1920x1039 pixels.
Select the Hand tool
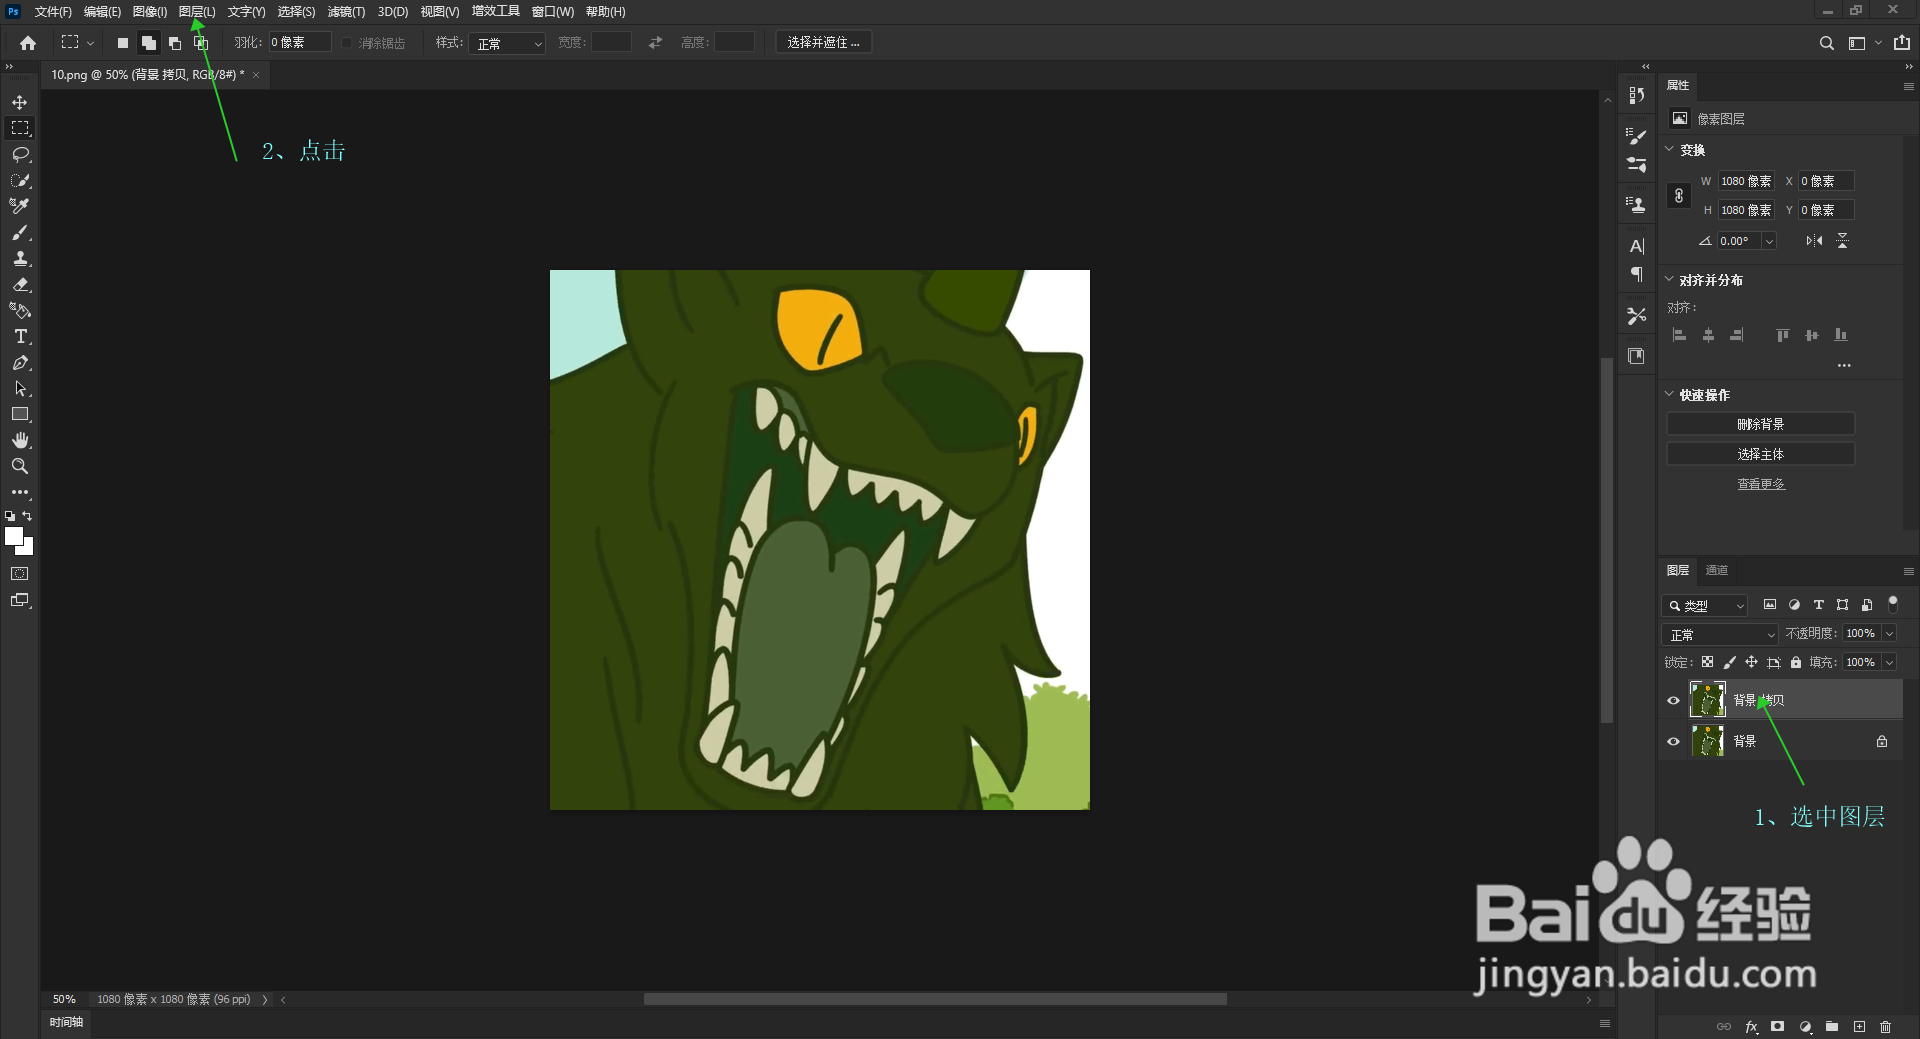(20, 440)
